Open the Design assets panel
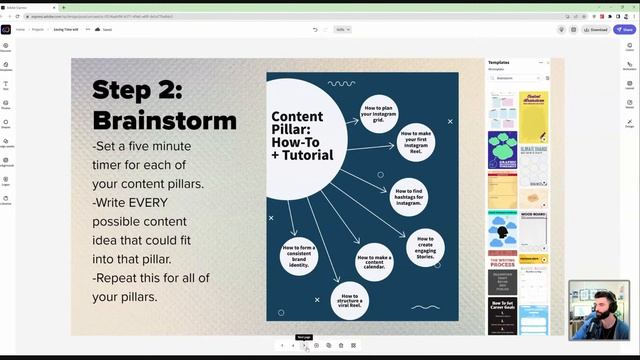Screen dimensions: 640x360 click(x=6, y=143)
